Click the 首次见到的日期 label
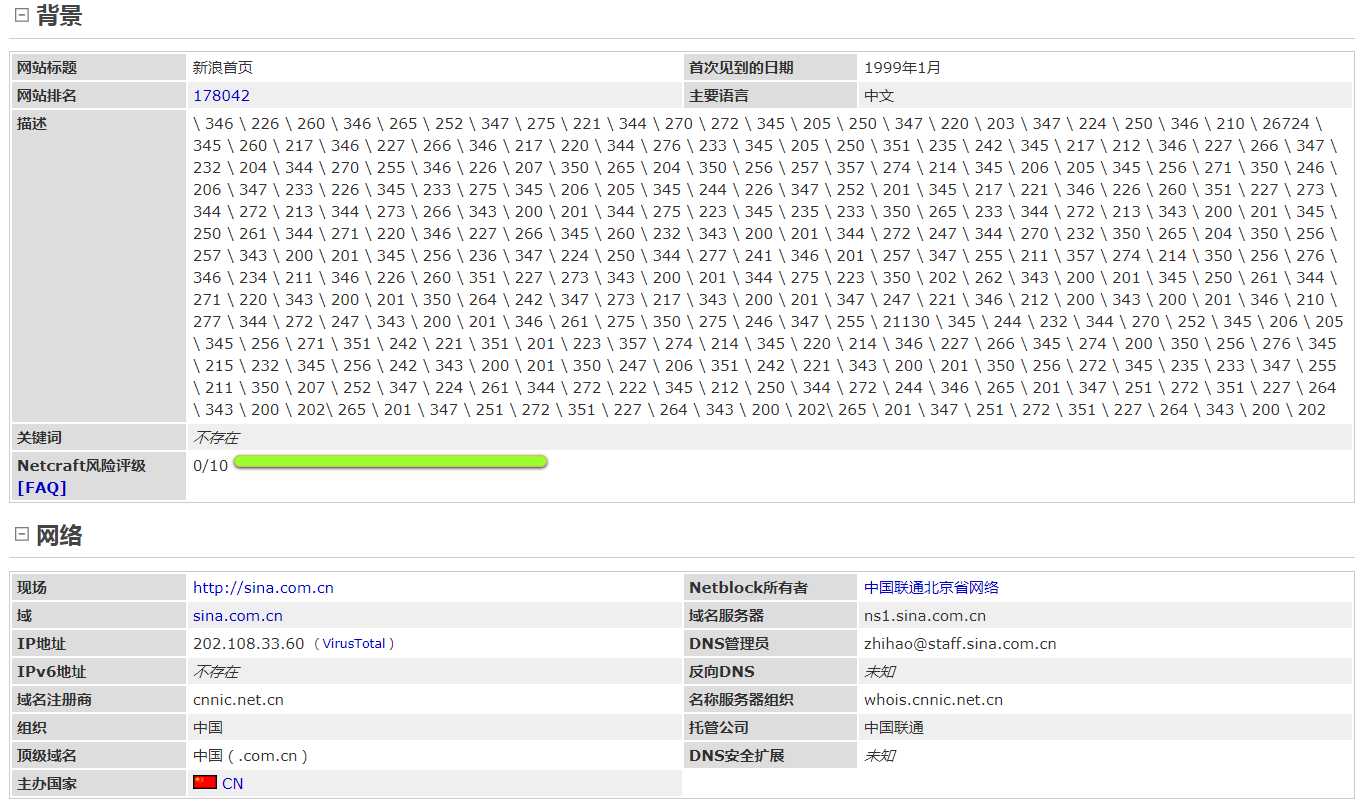 pos(741,68)
